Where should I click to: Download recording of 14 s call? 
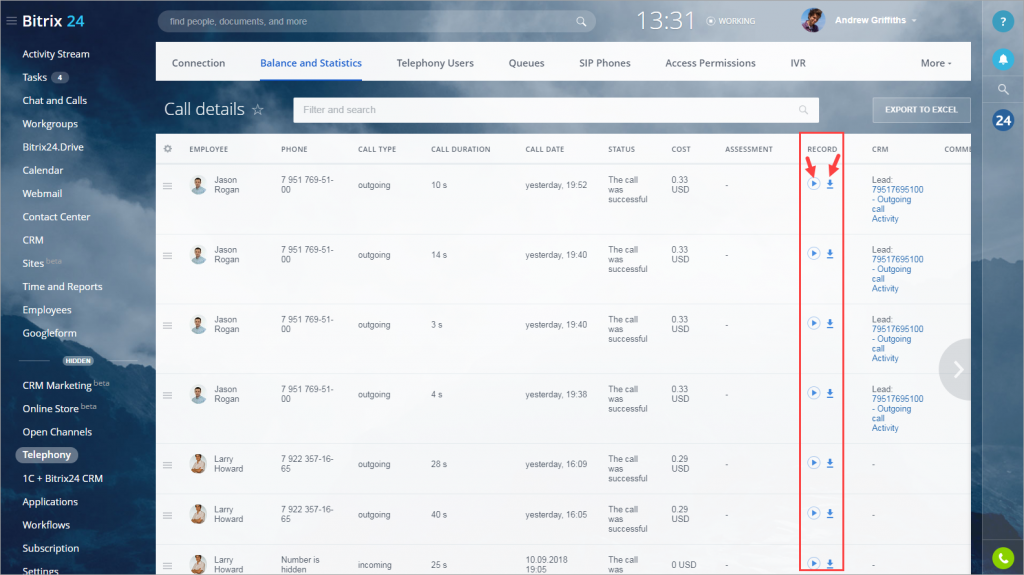pyautogui.click(x=830, y=254)
